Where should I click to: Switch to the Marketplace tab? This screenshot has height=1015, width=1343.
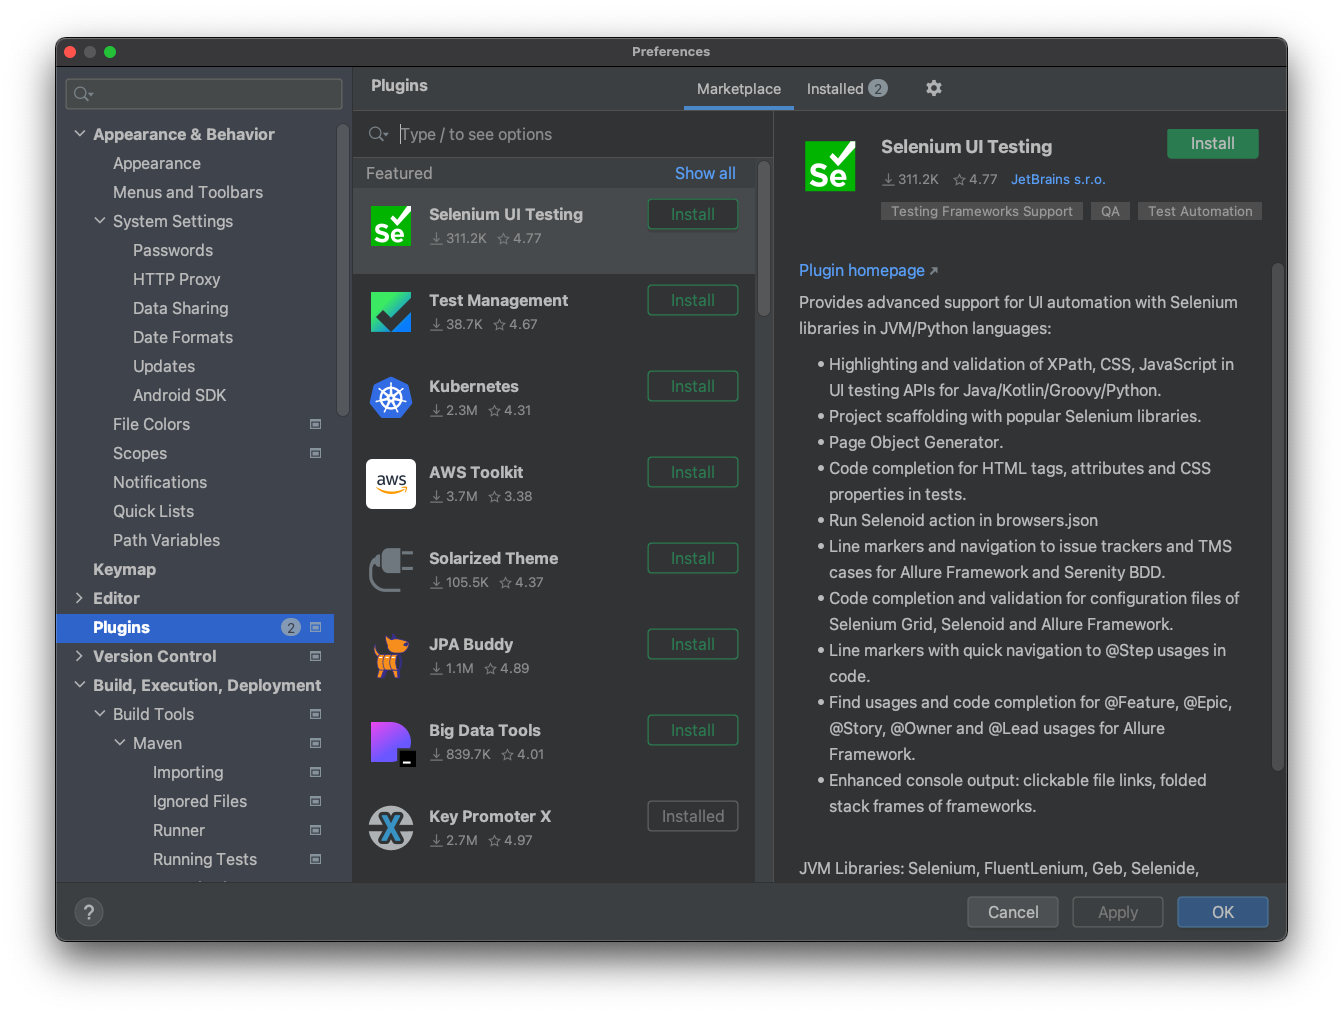click(x=739, y=89)
